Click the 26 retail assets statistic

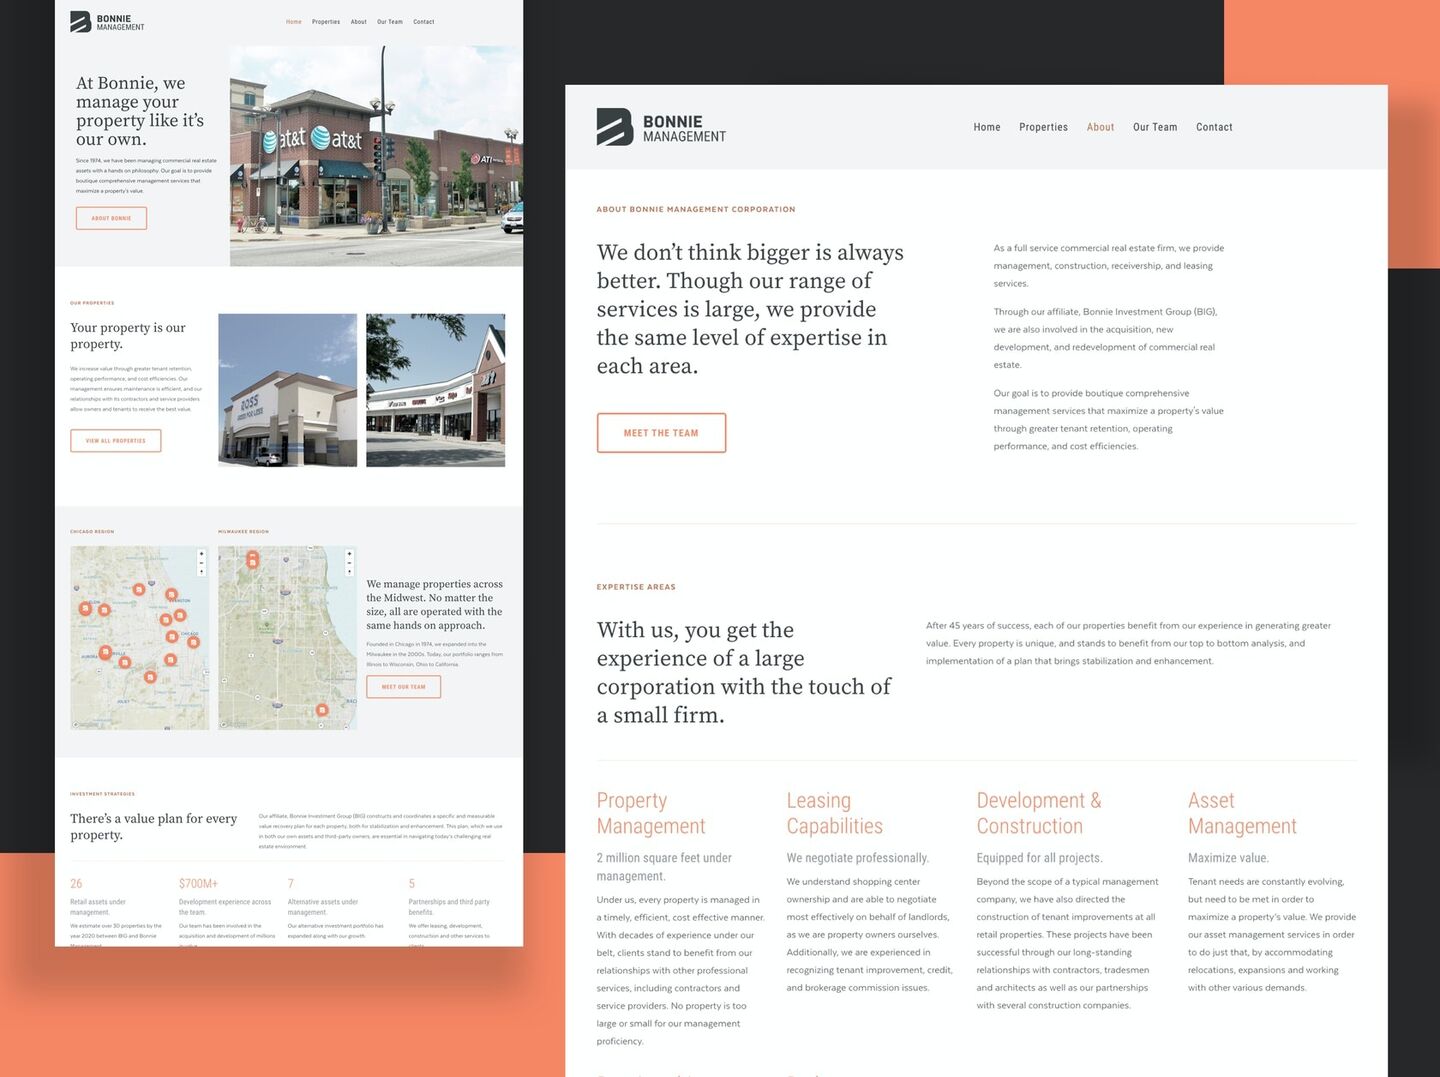[76, 884]
